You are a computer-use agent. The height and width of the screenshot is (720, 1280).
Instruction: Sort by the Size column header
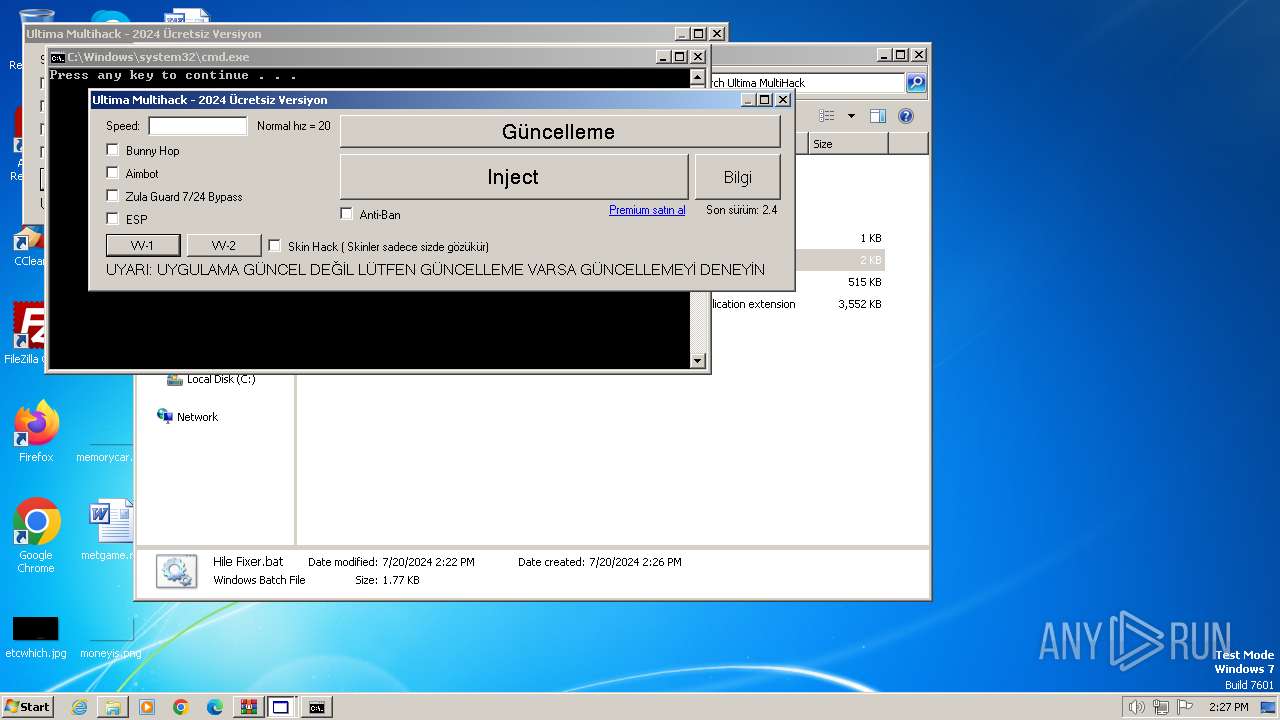coord(848,144)
